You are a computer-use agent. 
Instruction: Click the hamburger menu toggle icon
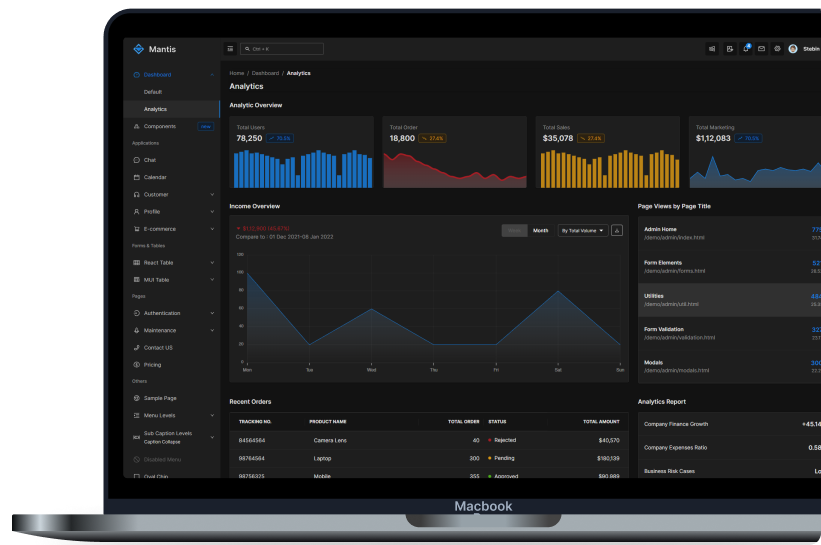point(230,48)
